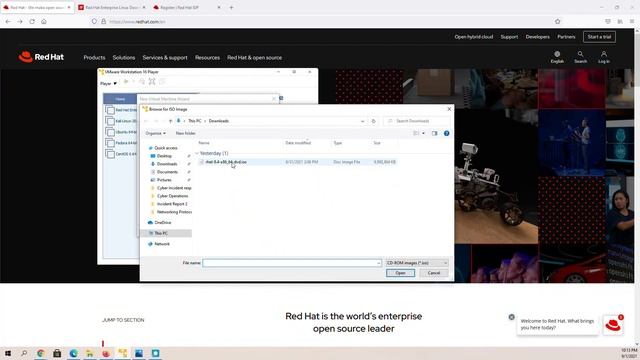Click the Developers link

tap(538, 37)
